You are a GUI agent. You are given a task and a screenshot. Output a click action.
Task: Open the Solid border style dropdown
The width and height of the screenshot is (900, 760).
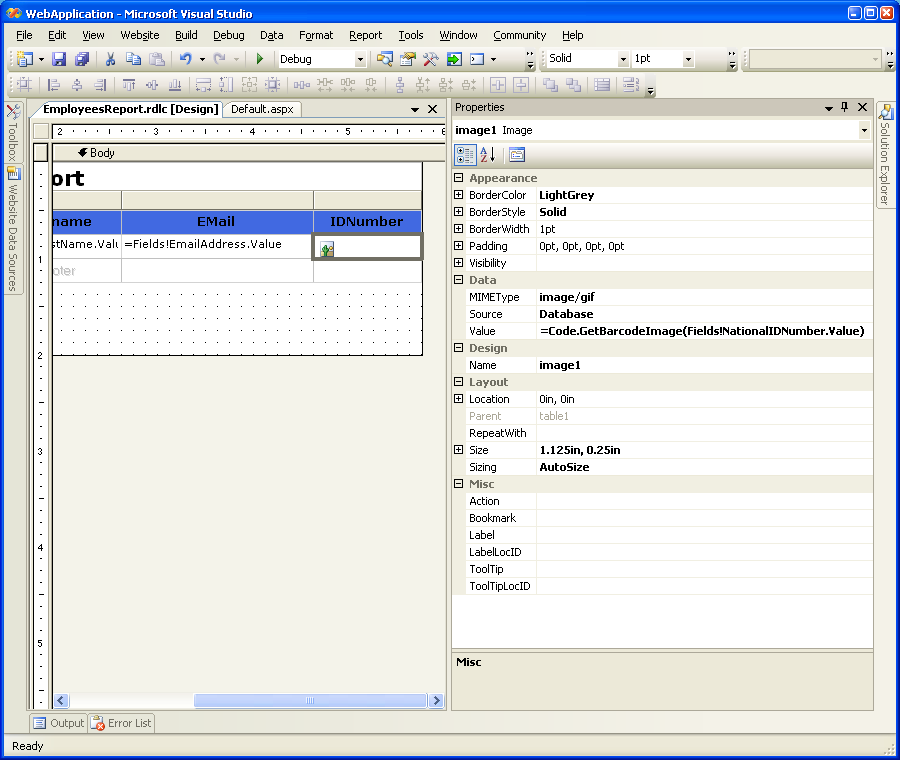(623, 60)
